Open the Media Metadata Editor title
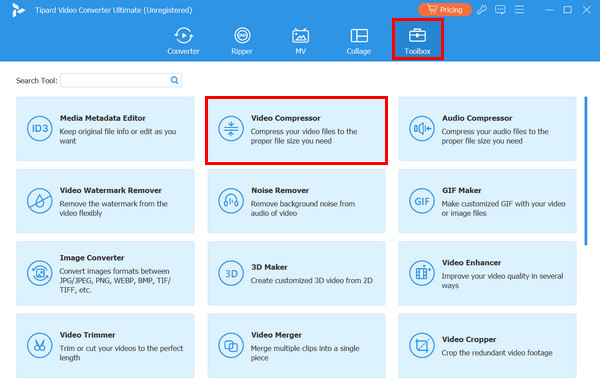 (x=103, y=118)
